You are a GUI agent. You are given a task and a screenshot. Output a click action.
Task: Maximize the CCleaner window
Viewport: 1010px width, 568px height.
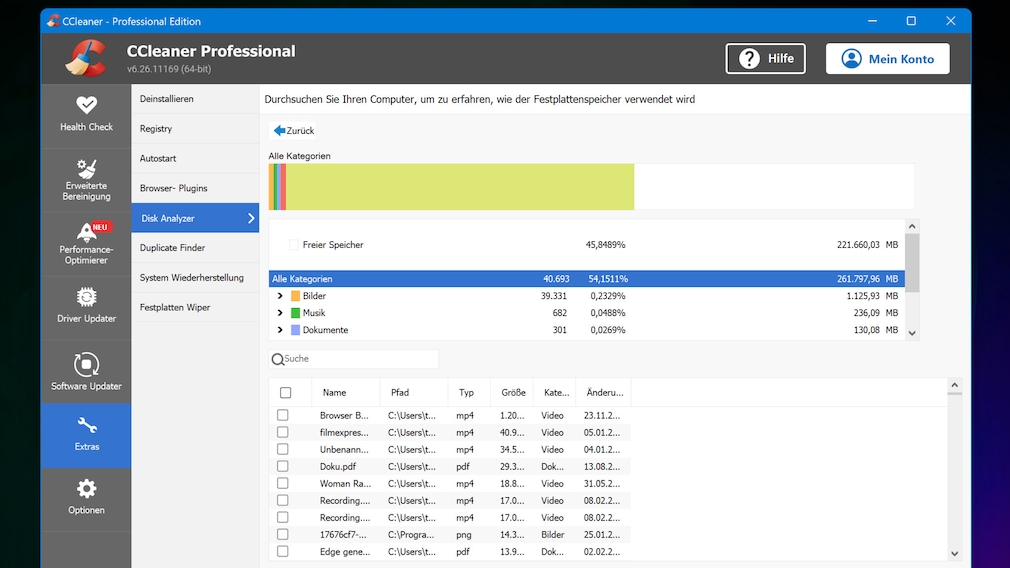pyautogui.click(x=911, y=21)
